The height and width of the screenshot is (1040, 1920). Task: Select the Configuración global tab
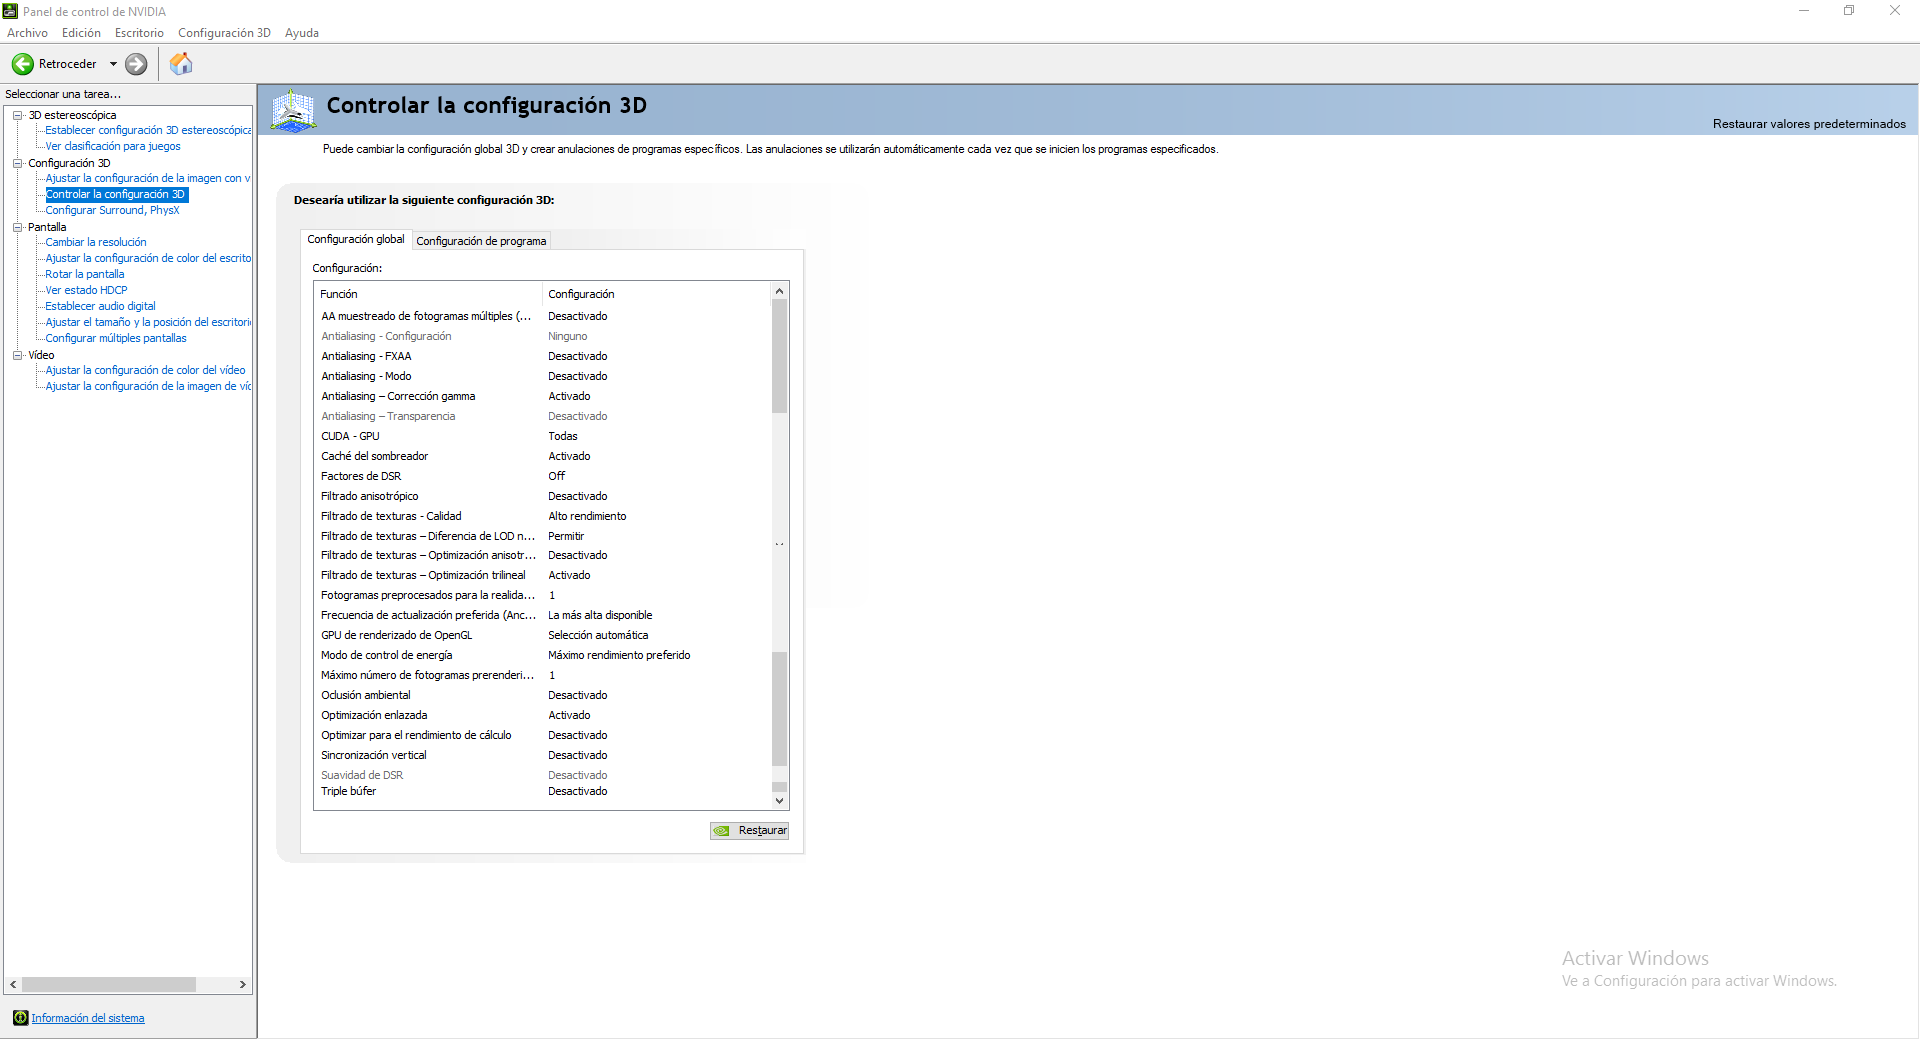356,239
